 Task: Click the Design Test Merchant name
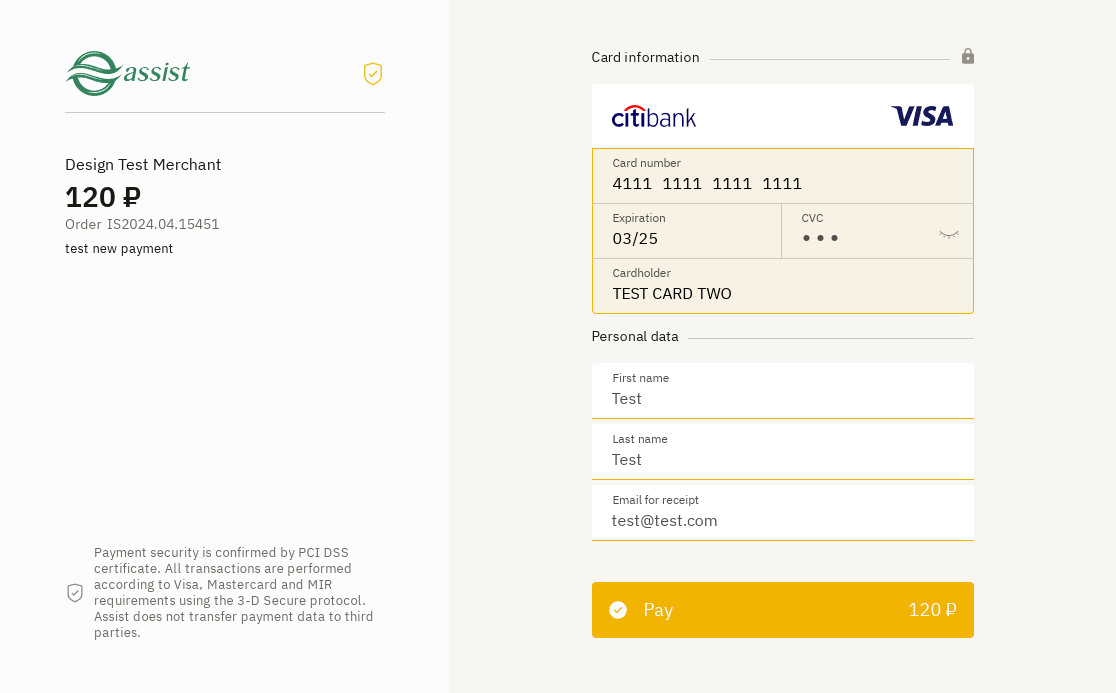click(x=143, y=165)
